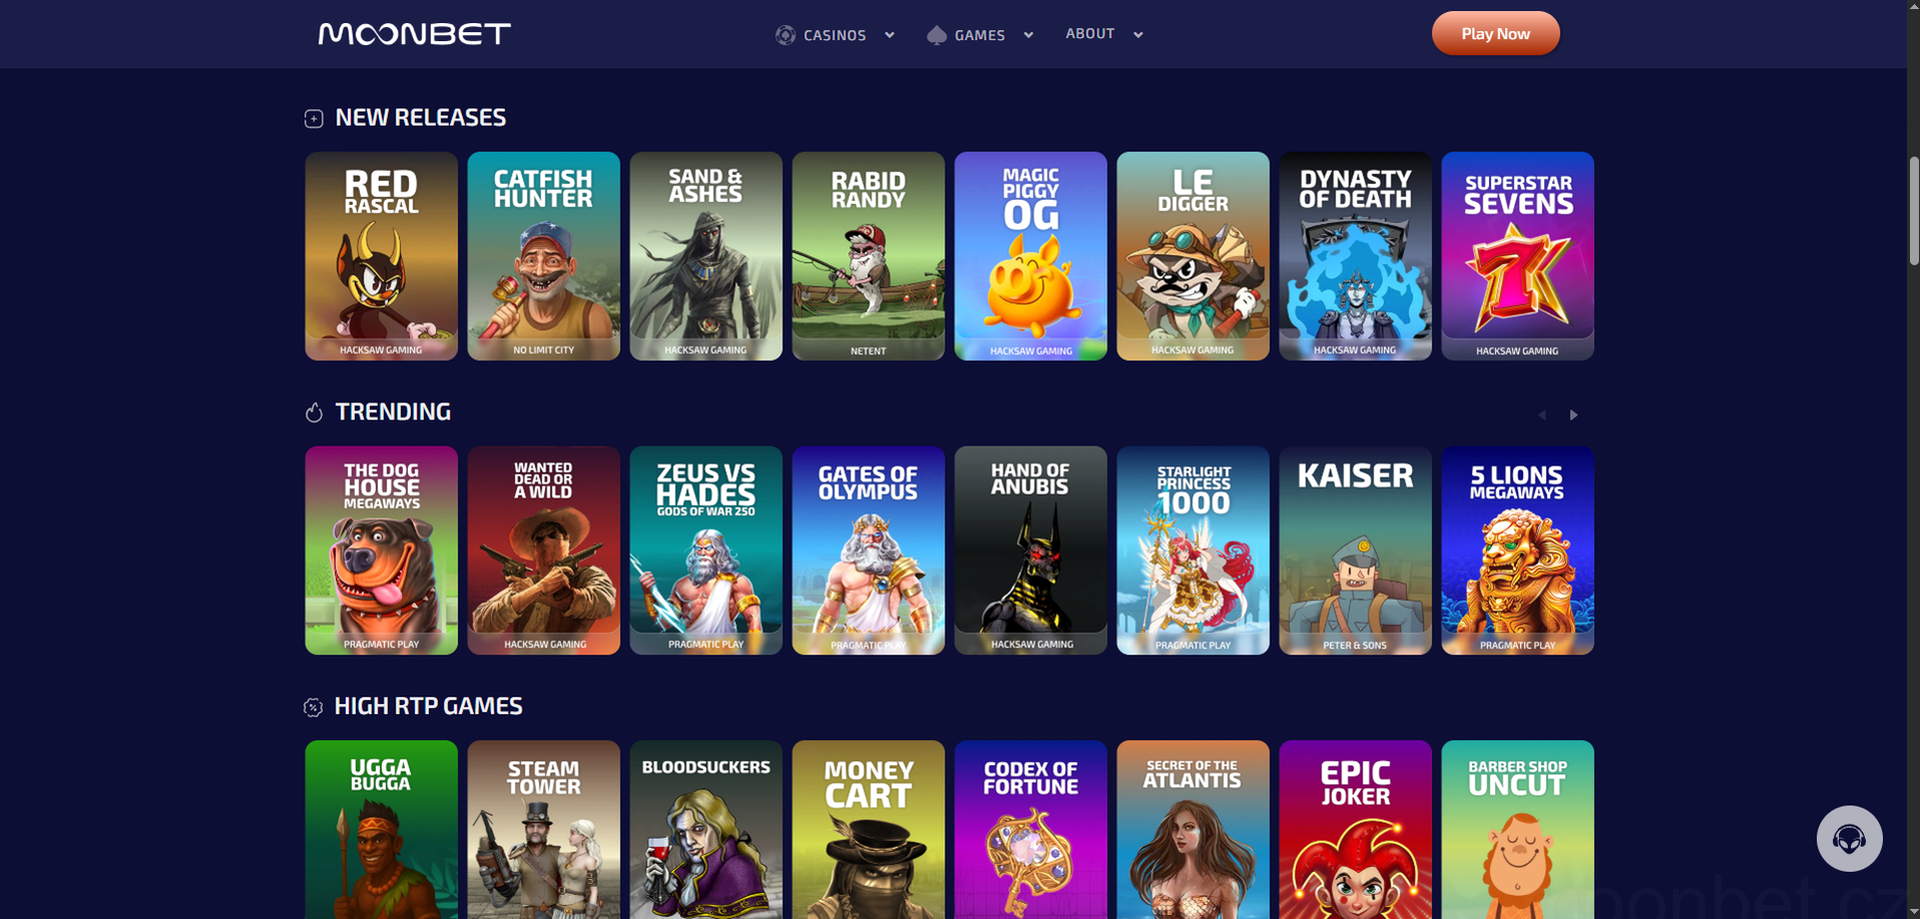Expand the About dropdown chevron
This screenshot has width=1920, height=919.
tap(1138, 35)
